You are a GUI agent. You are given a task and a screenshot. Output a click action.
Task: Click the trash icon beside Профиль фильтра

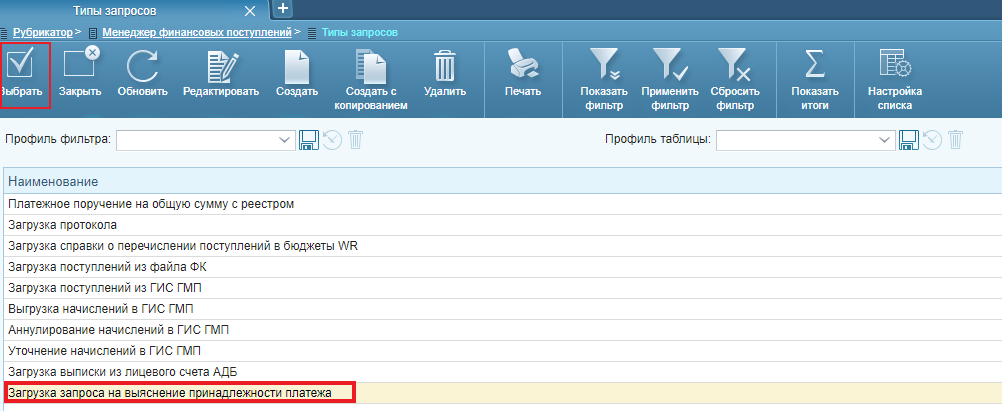pos(355,140)
